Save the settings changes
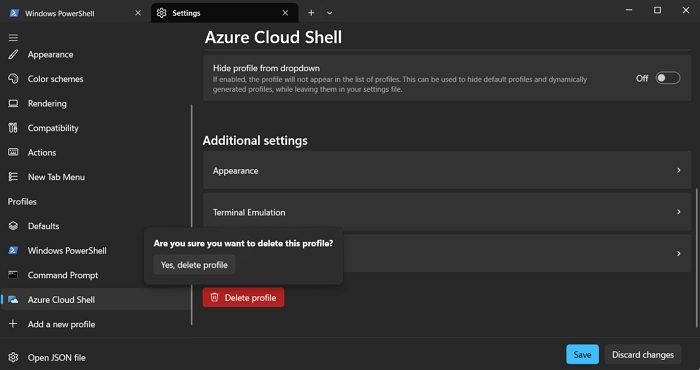This screenshot has height=370, width=700. pos(582,354)
